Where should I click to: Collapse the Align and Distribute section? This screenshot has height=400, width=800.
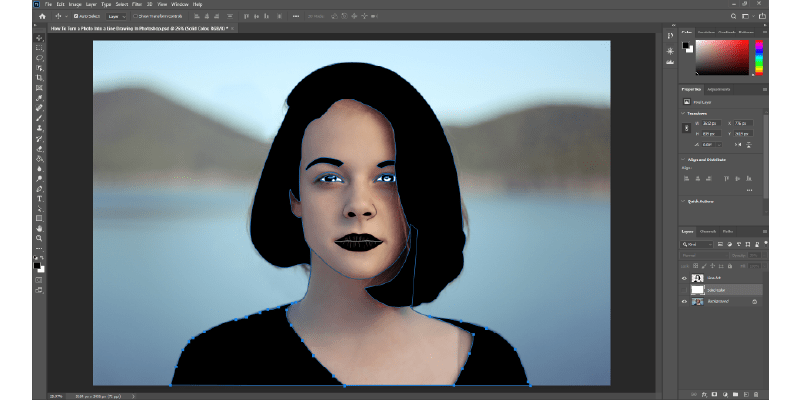click(684, 160)
